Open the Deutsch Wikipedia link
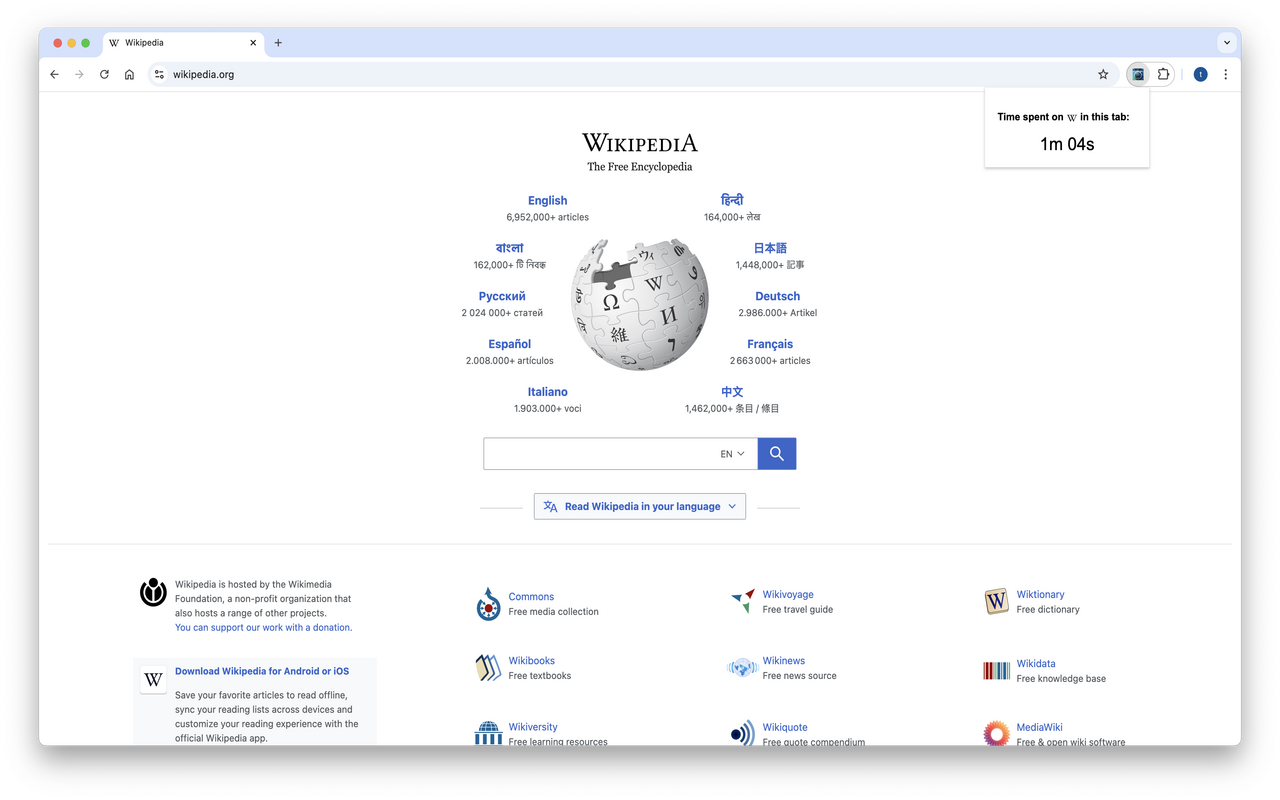 click(778, 297)
